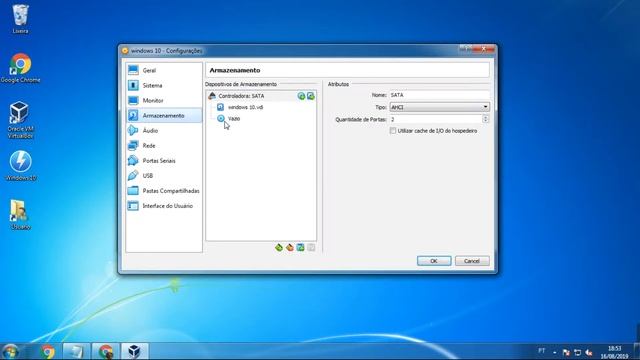Open the Interface do Usuário category

tap(164, 206)
